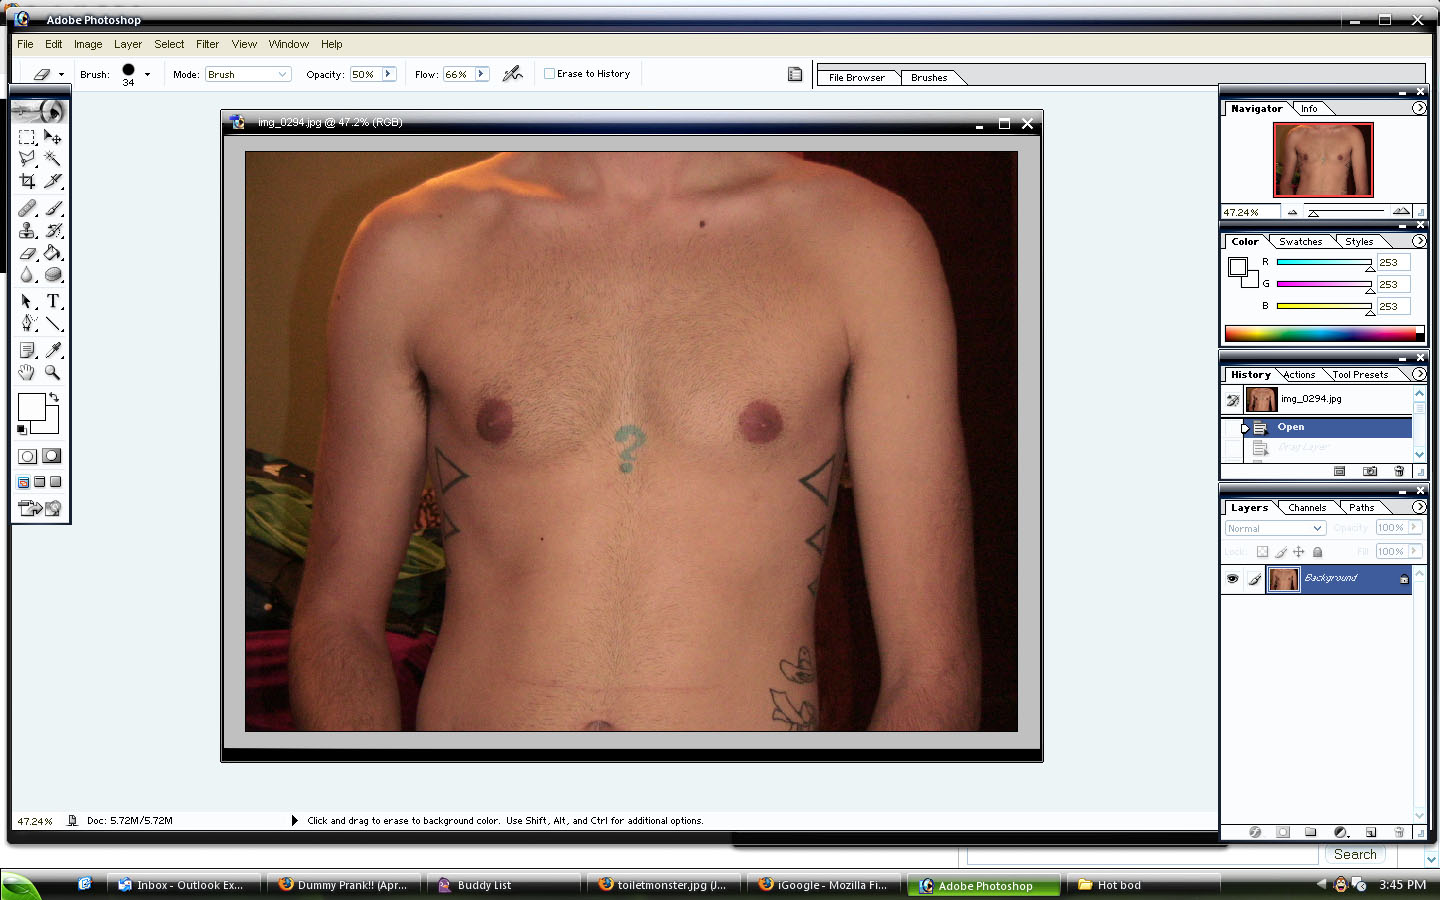Switch to Quick Mask mode
Viewport: 1440px width, 900px height.
coord(51,456)
